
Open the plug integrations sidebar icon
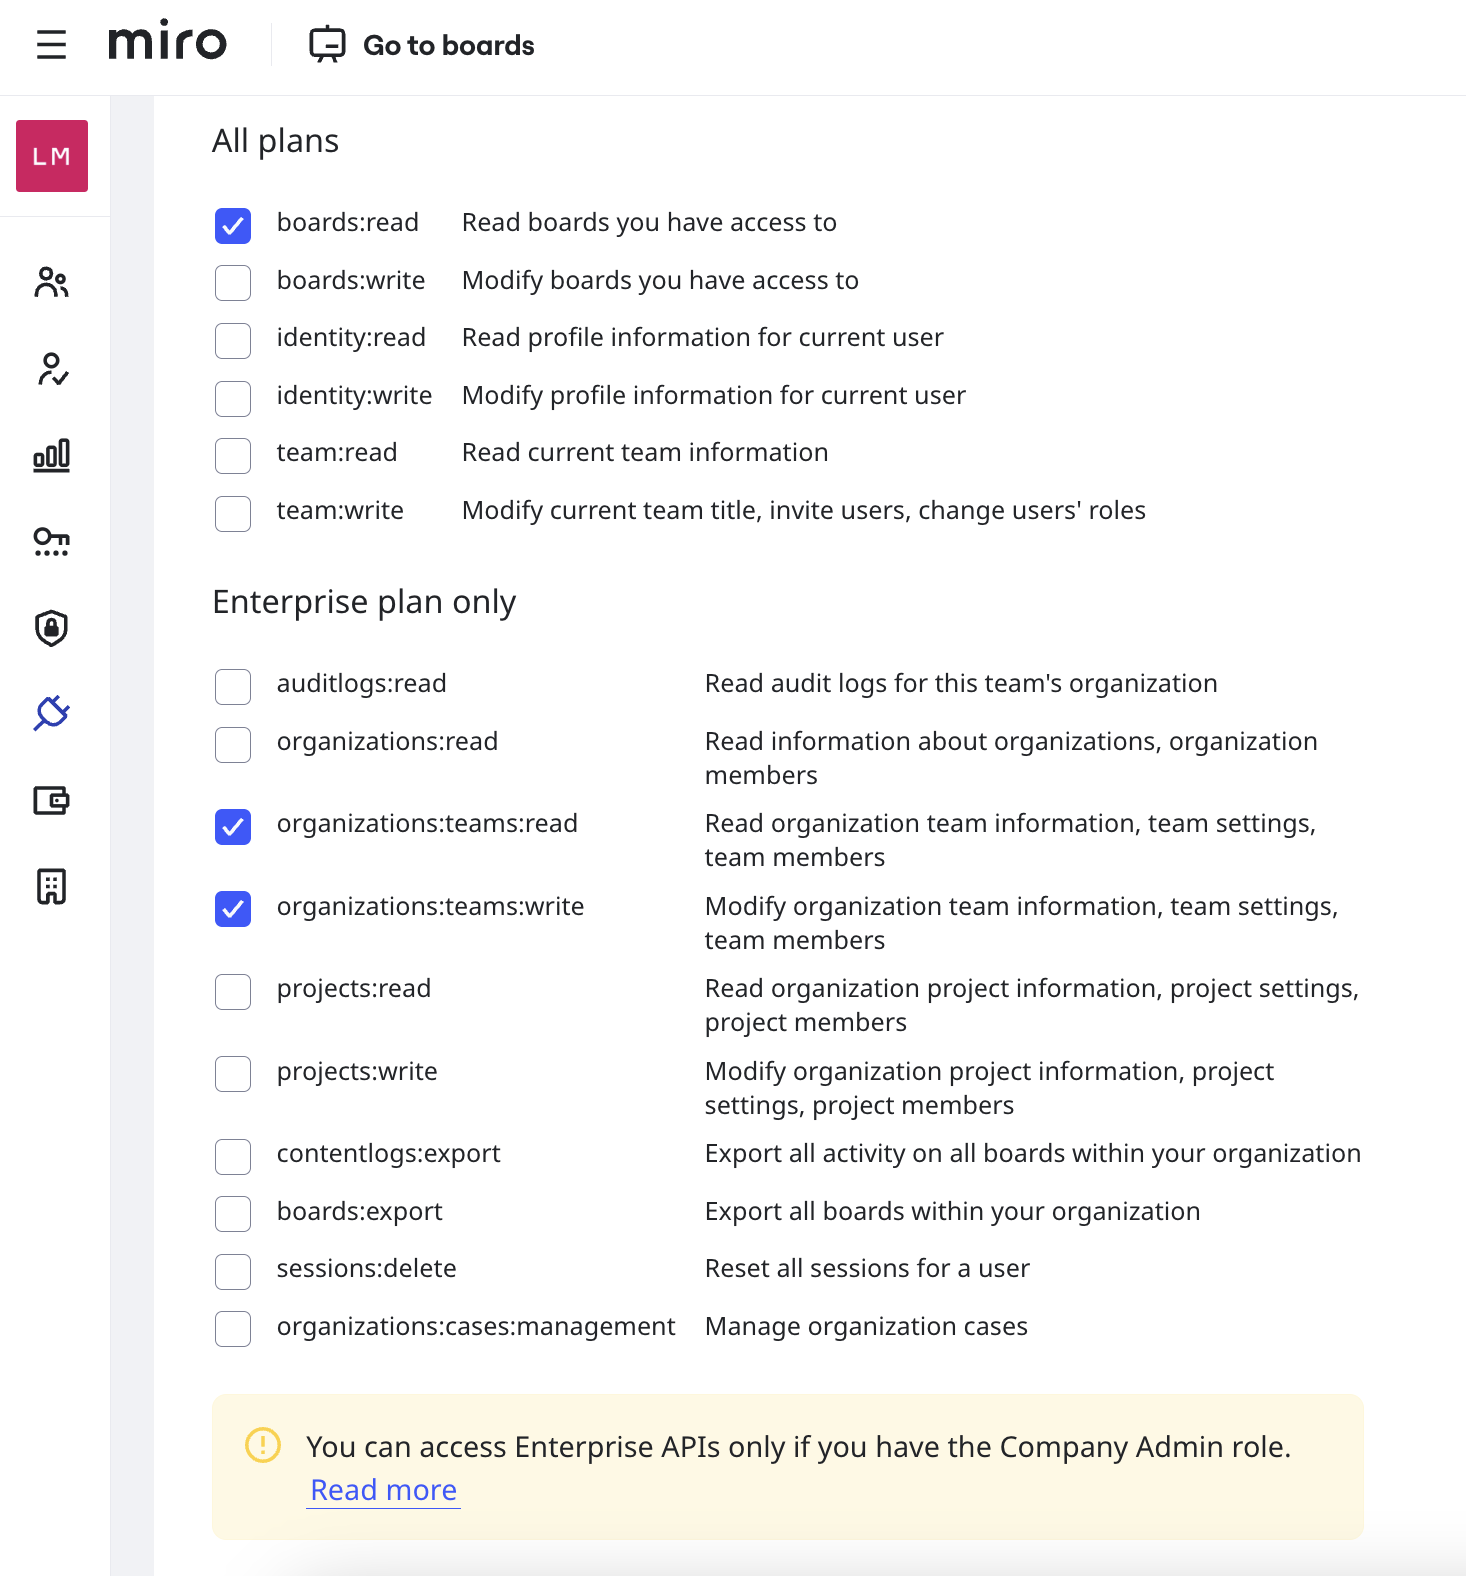coord(51,714)
